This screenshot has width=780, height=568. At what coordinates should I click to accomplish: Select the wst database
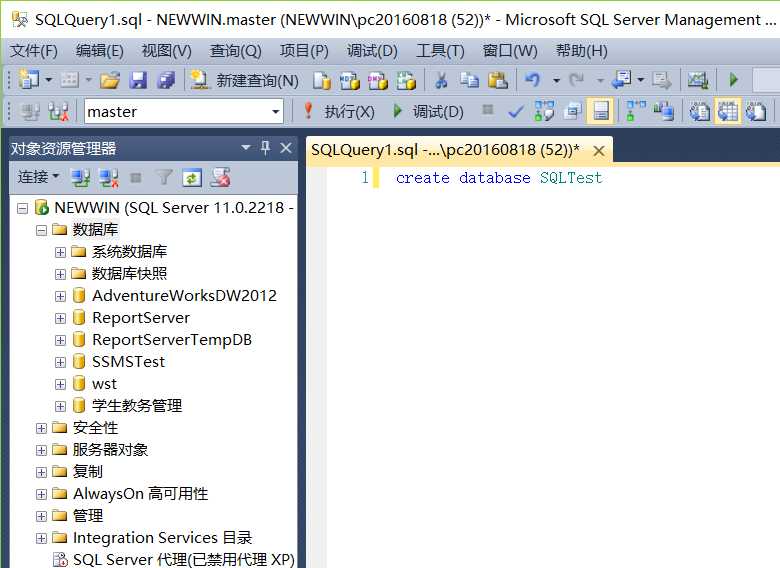104,384
